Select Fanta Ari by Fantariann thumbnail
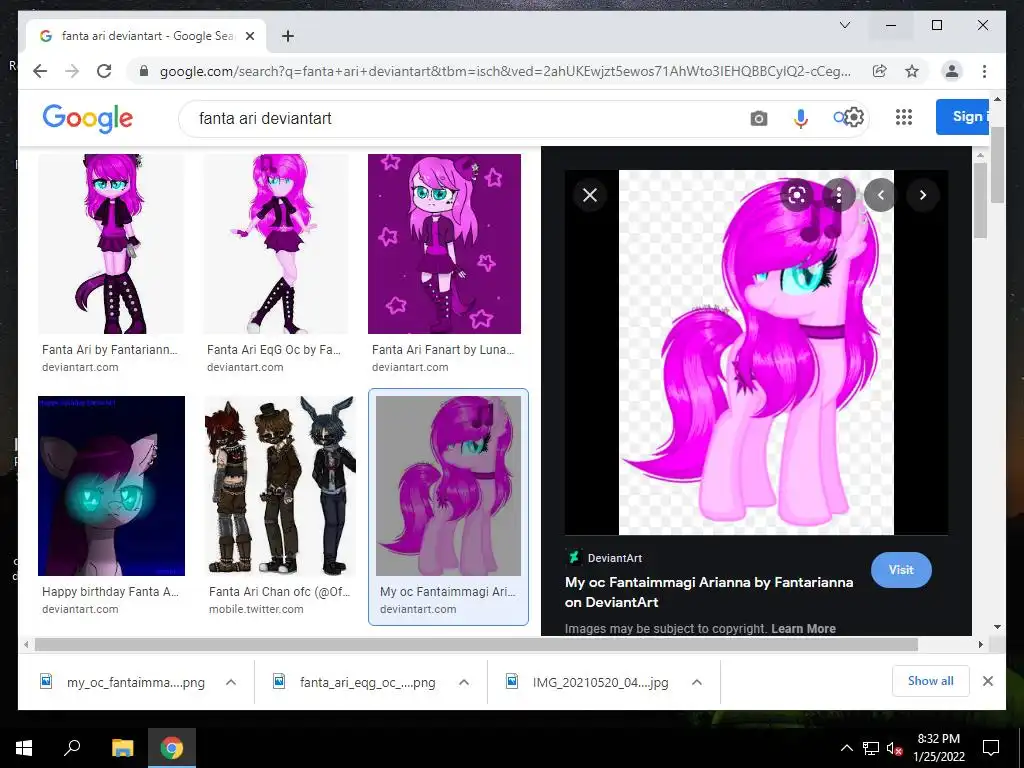Image resolution: width=1024 pixels, height=768 pixels. click(111, 244)
